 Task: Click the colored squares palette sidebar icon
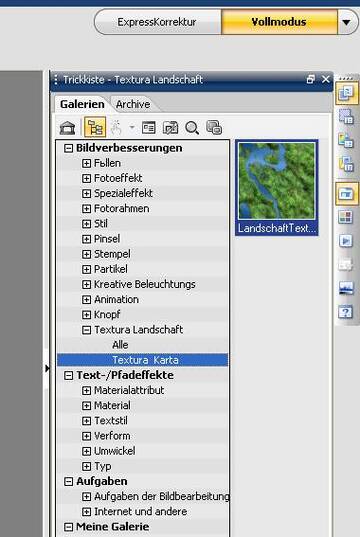click(346, 217)
